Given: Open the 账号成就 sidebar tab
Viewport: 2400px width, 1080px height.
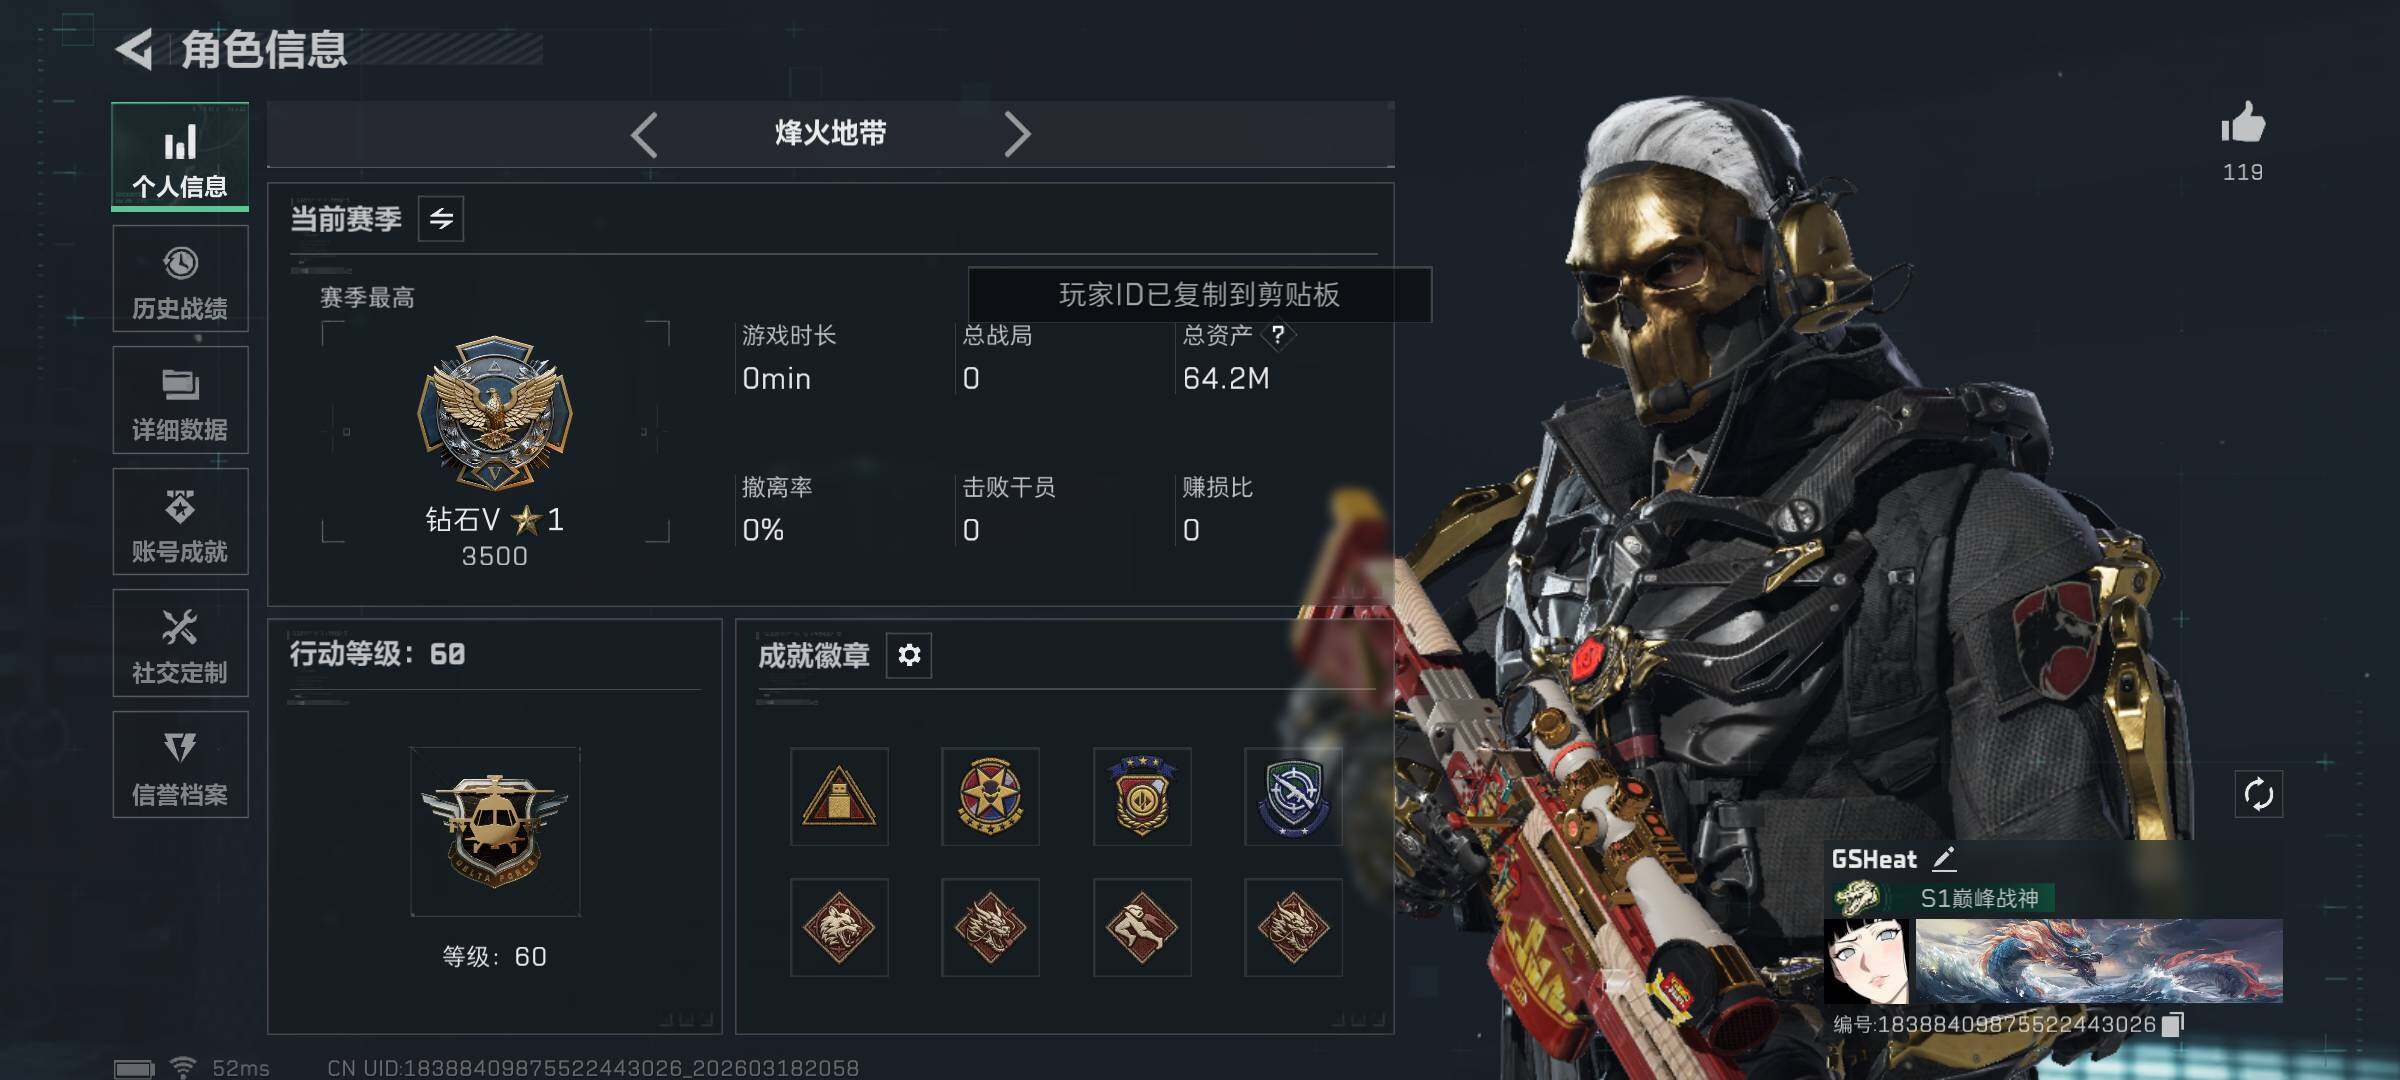Looking at the screenshot, I should 180,522.
